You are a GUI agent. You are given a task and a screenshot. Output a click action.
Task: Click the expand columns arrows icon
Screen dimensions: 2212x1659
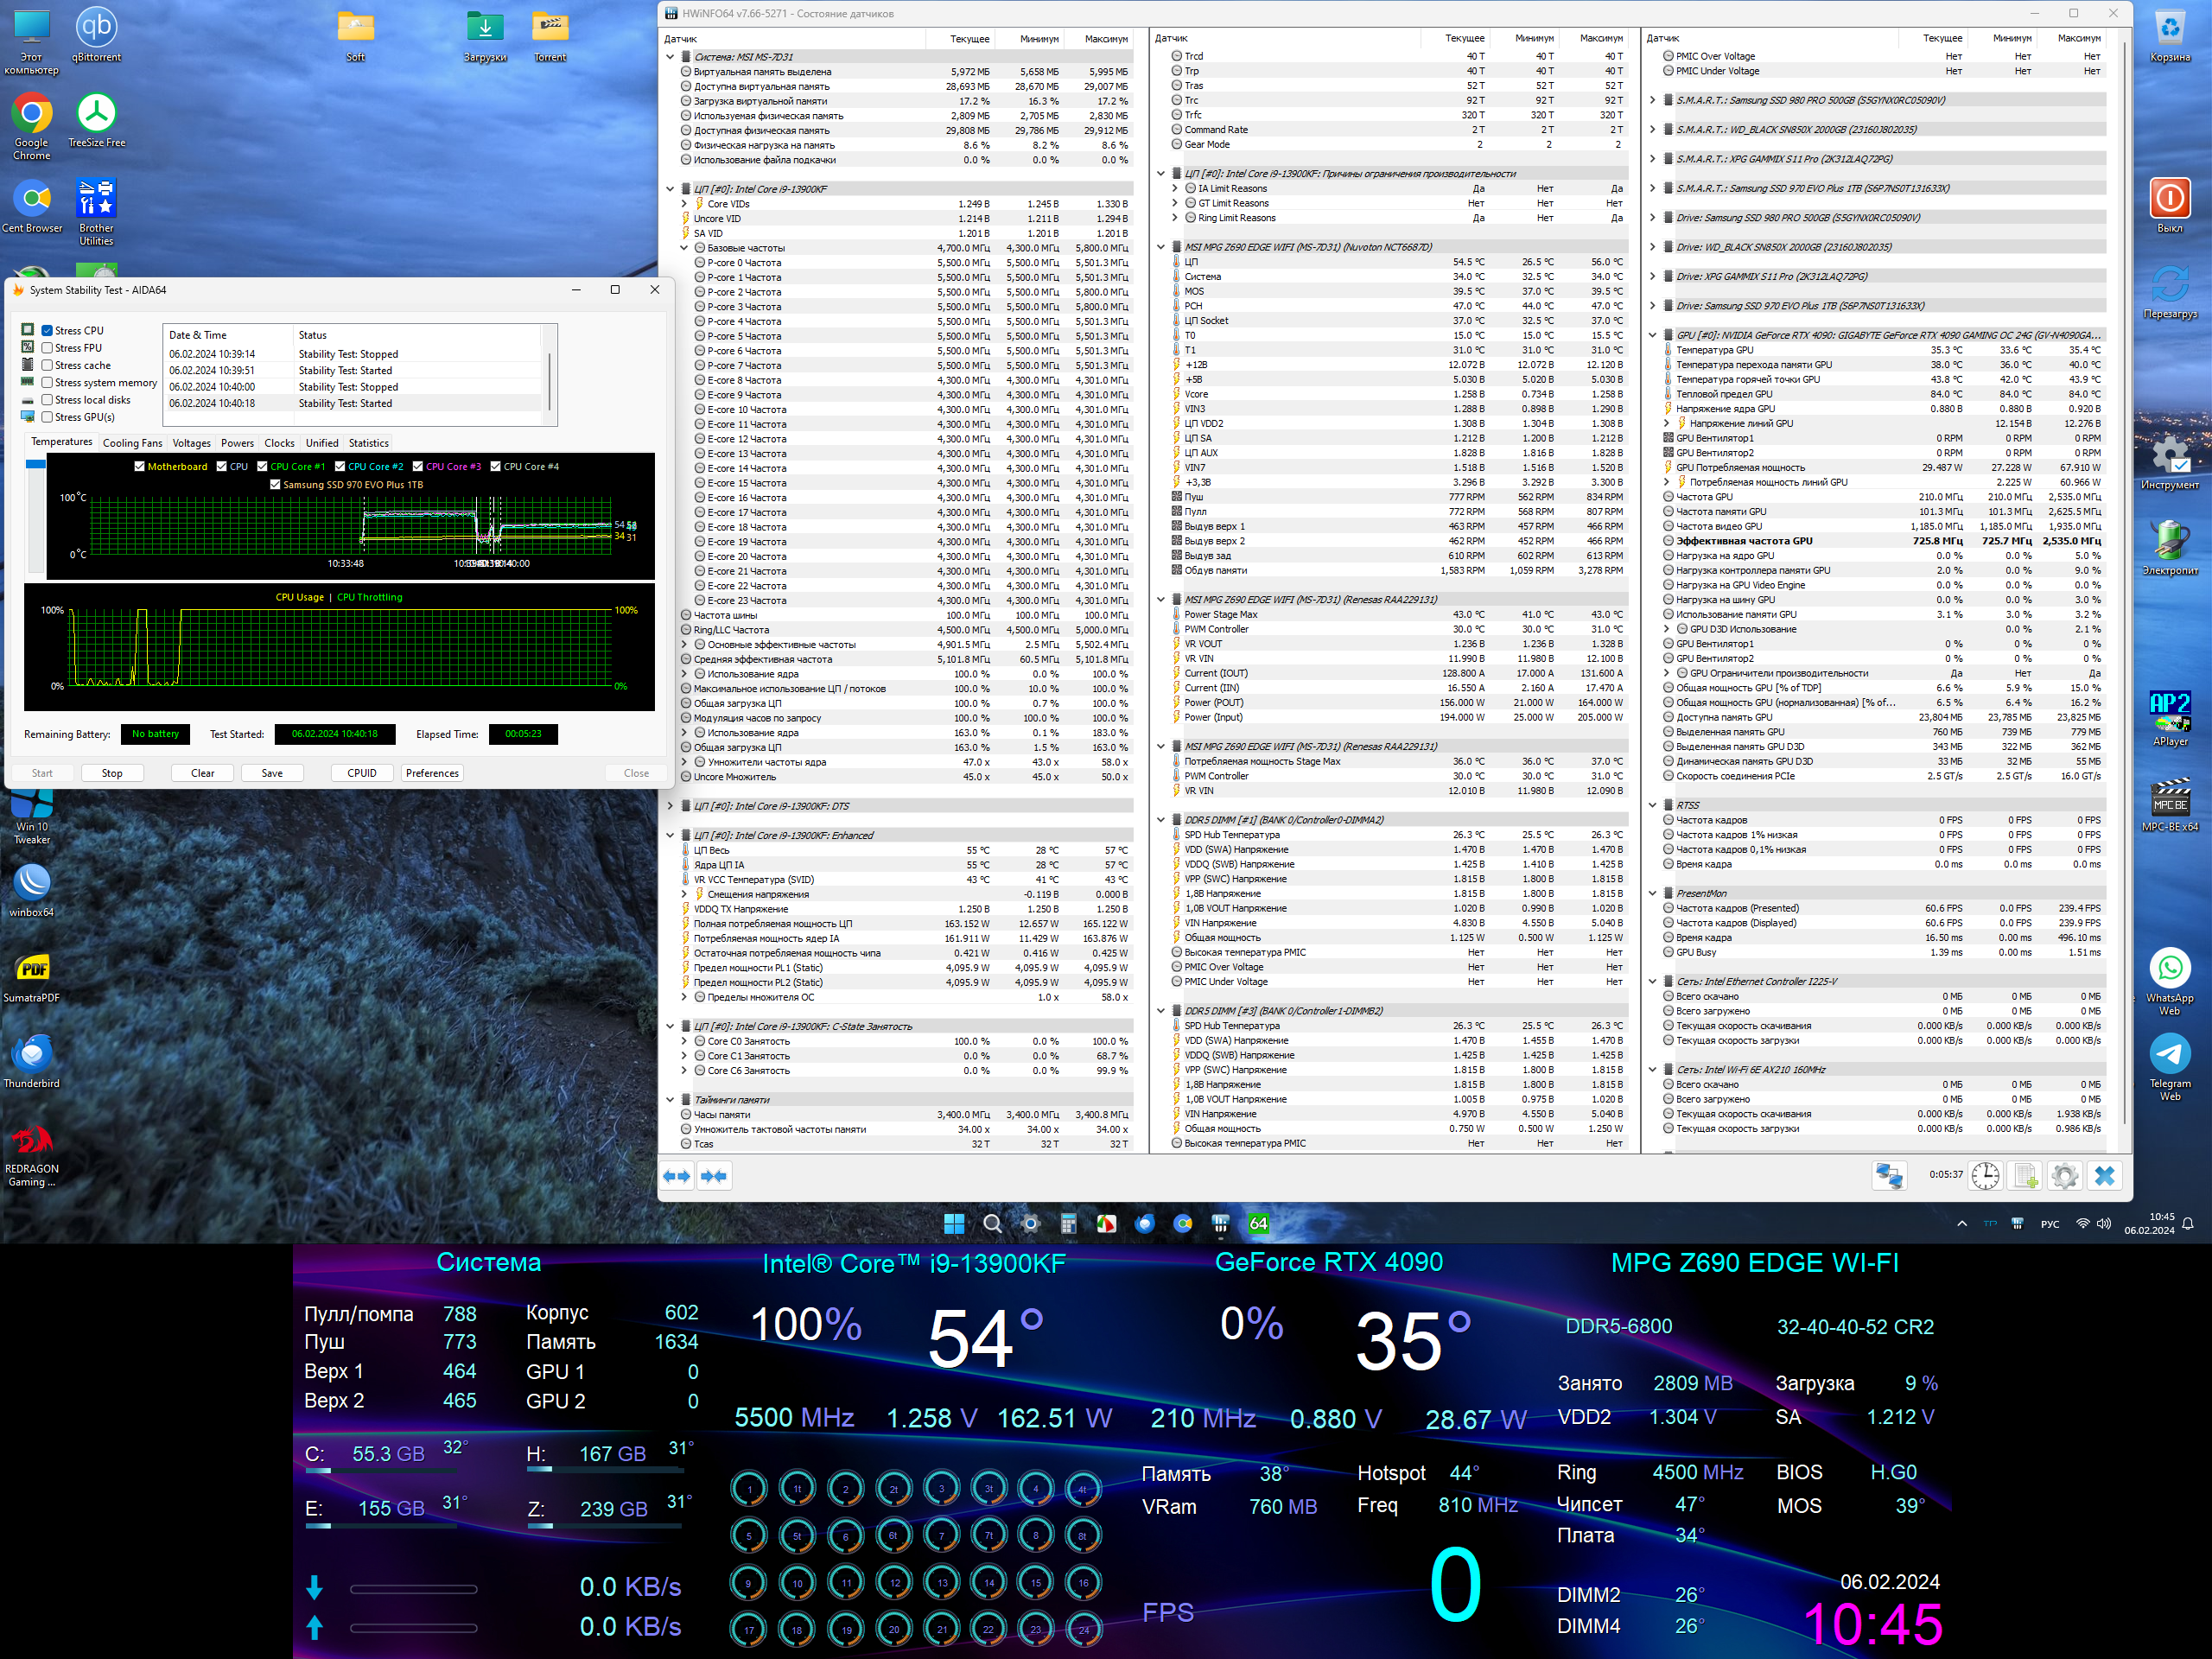click(677, 1176)
